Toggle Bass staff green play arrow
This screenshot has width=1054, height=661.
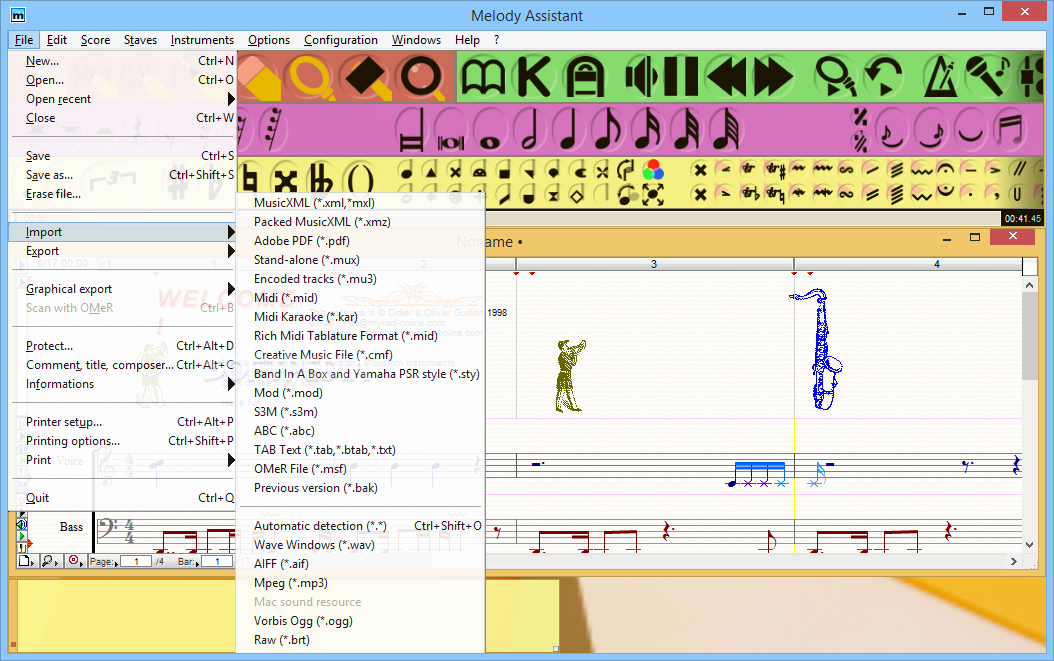pos(22,536)
